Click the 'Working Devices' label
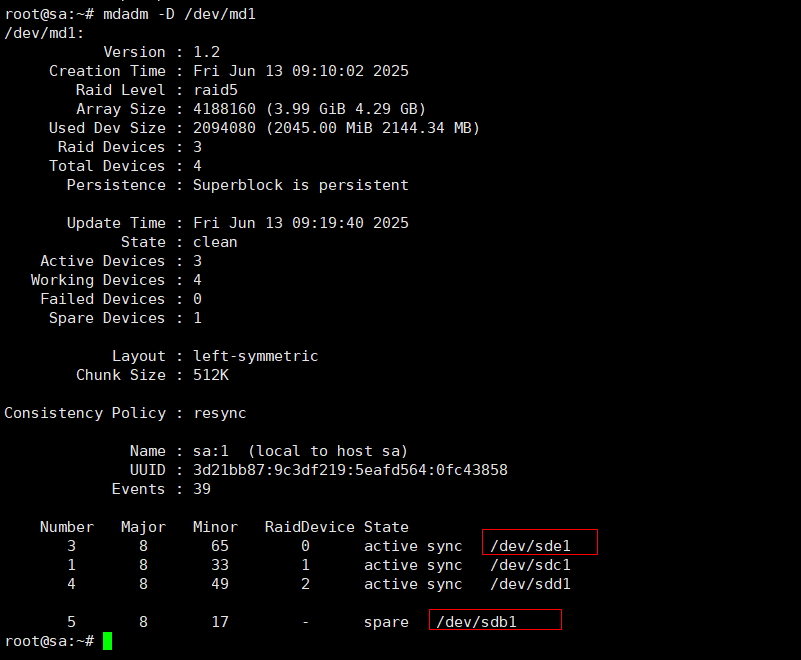This screenshot has height=660, width=801. (98, 280)
